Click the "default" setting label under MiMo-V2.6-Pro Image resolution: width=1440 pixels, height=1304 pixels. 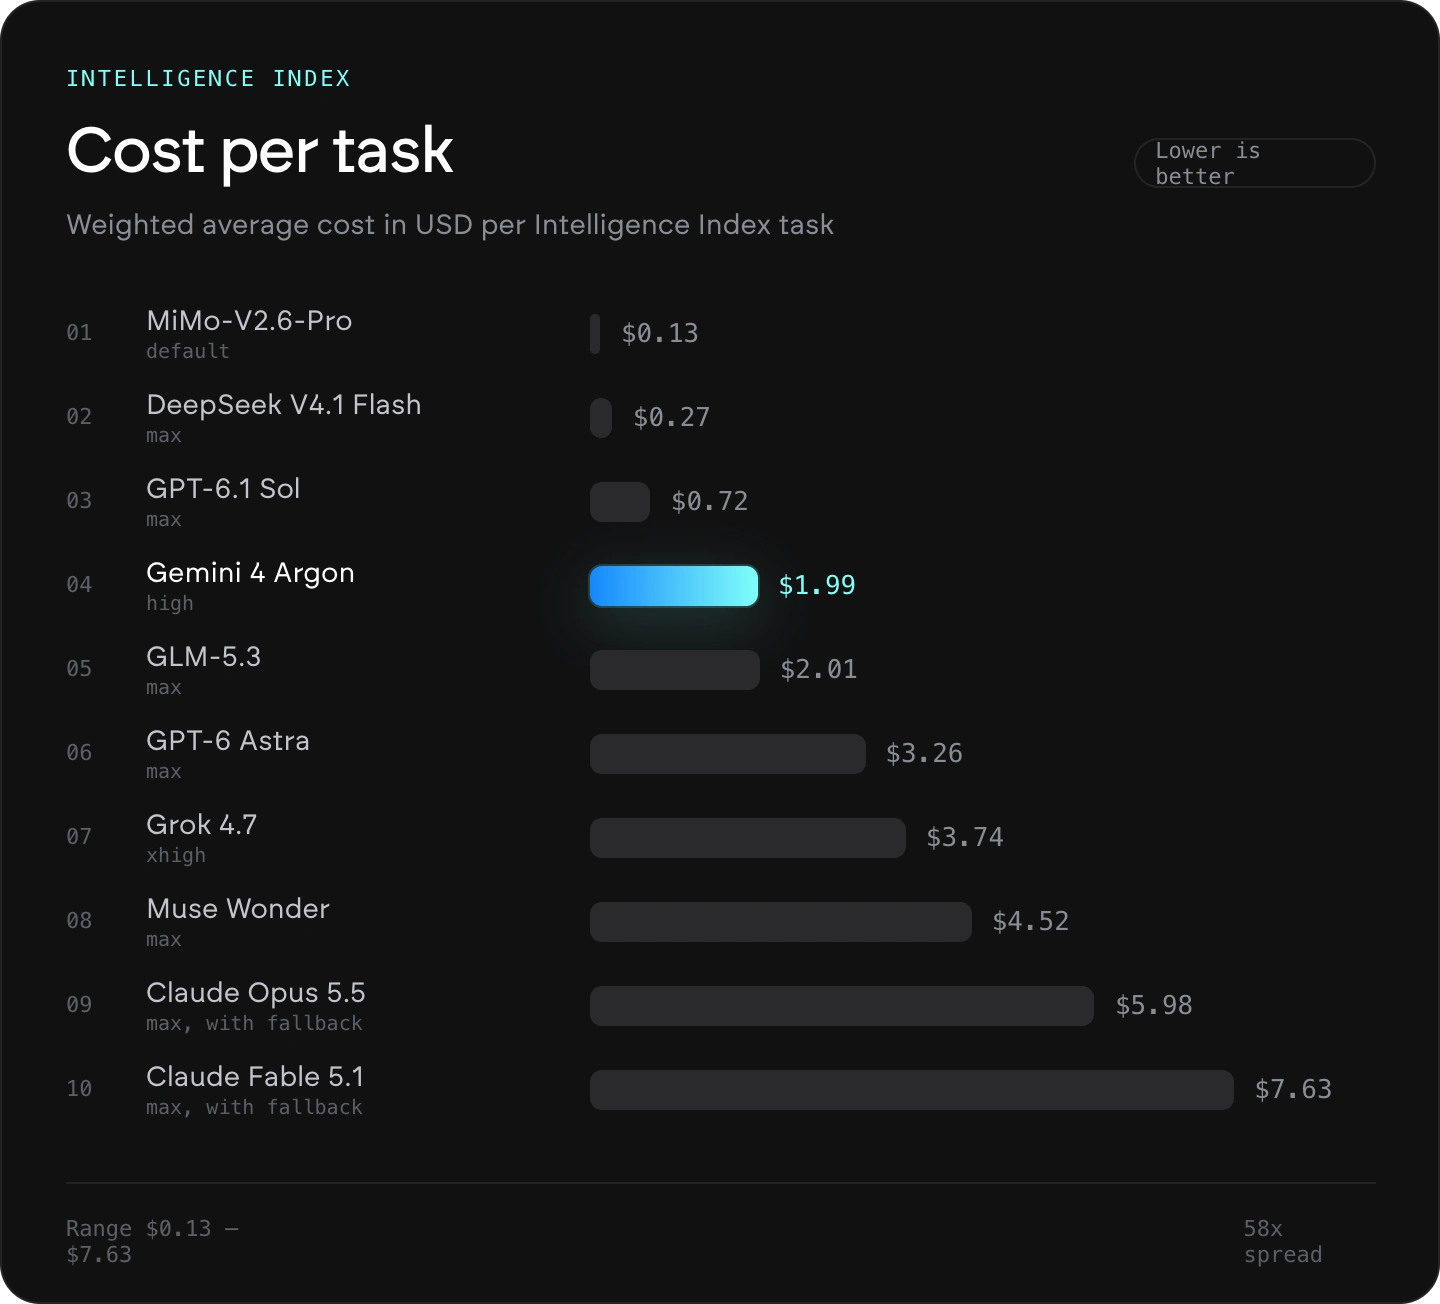188,351
